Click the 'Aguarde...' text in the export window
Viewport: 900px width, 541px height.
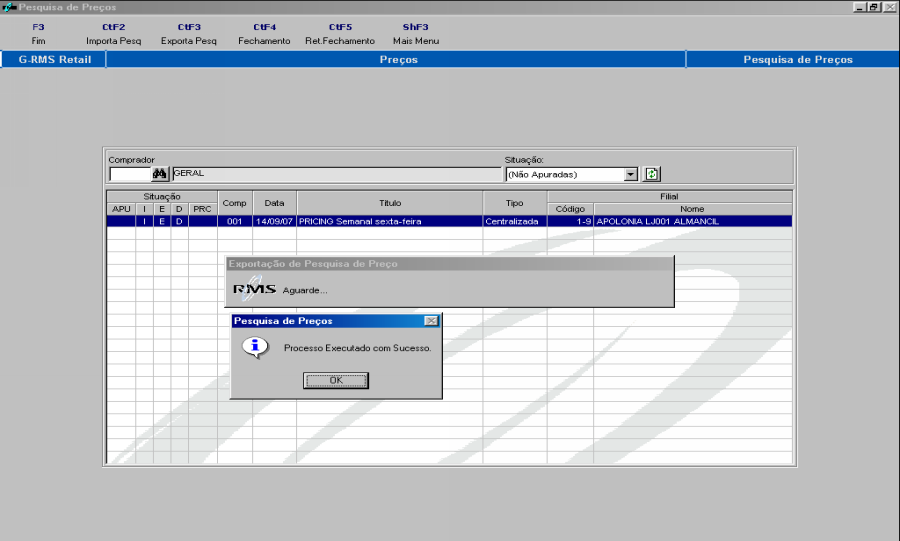[305, 290]
